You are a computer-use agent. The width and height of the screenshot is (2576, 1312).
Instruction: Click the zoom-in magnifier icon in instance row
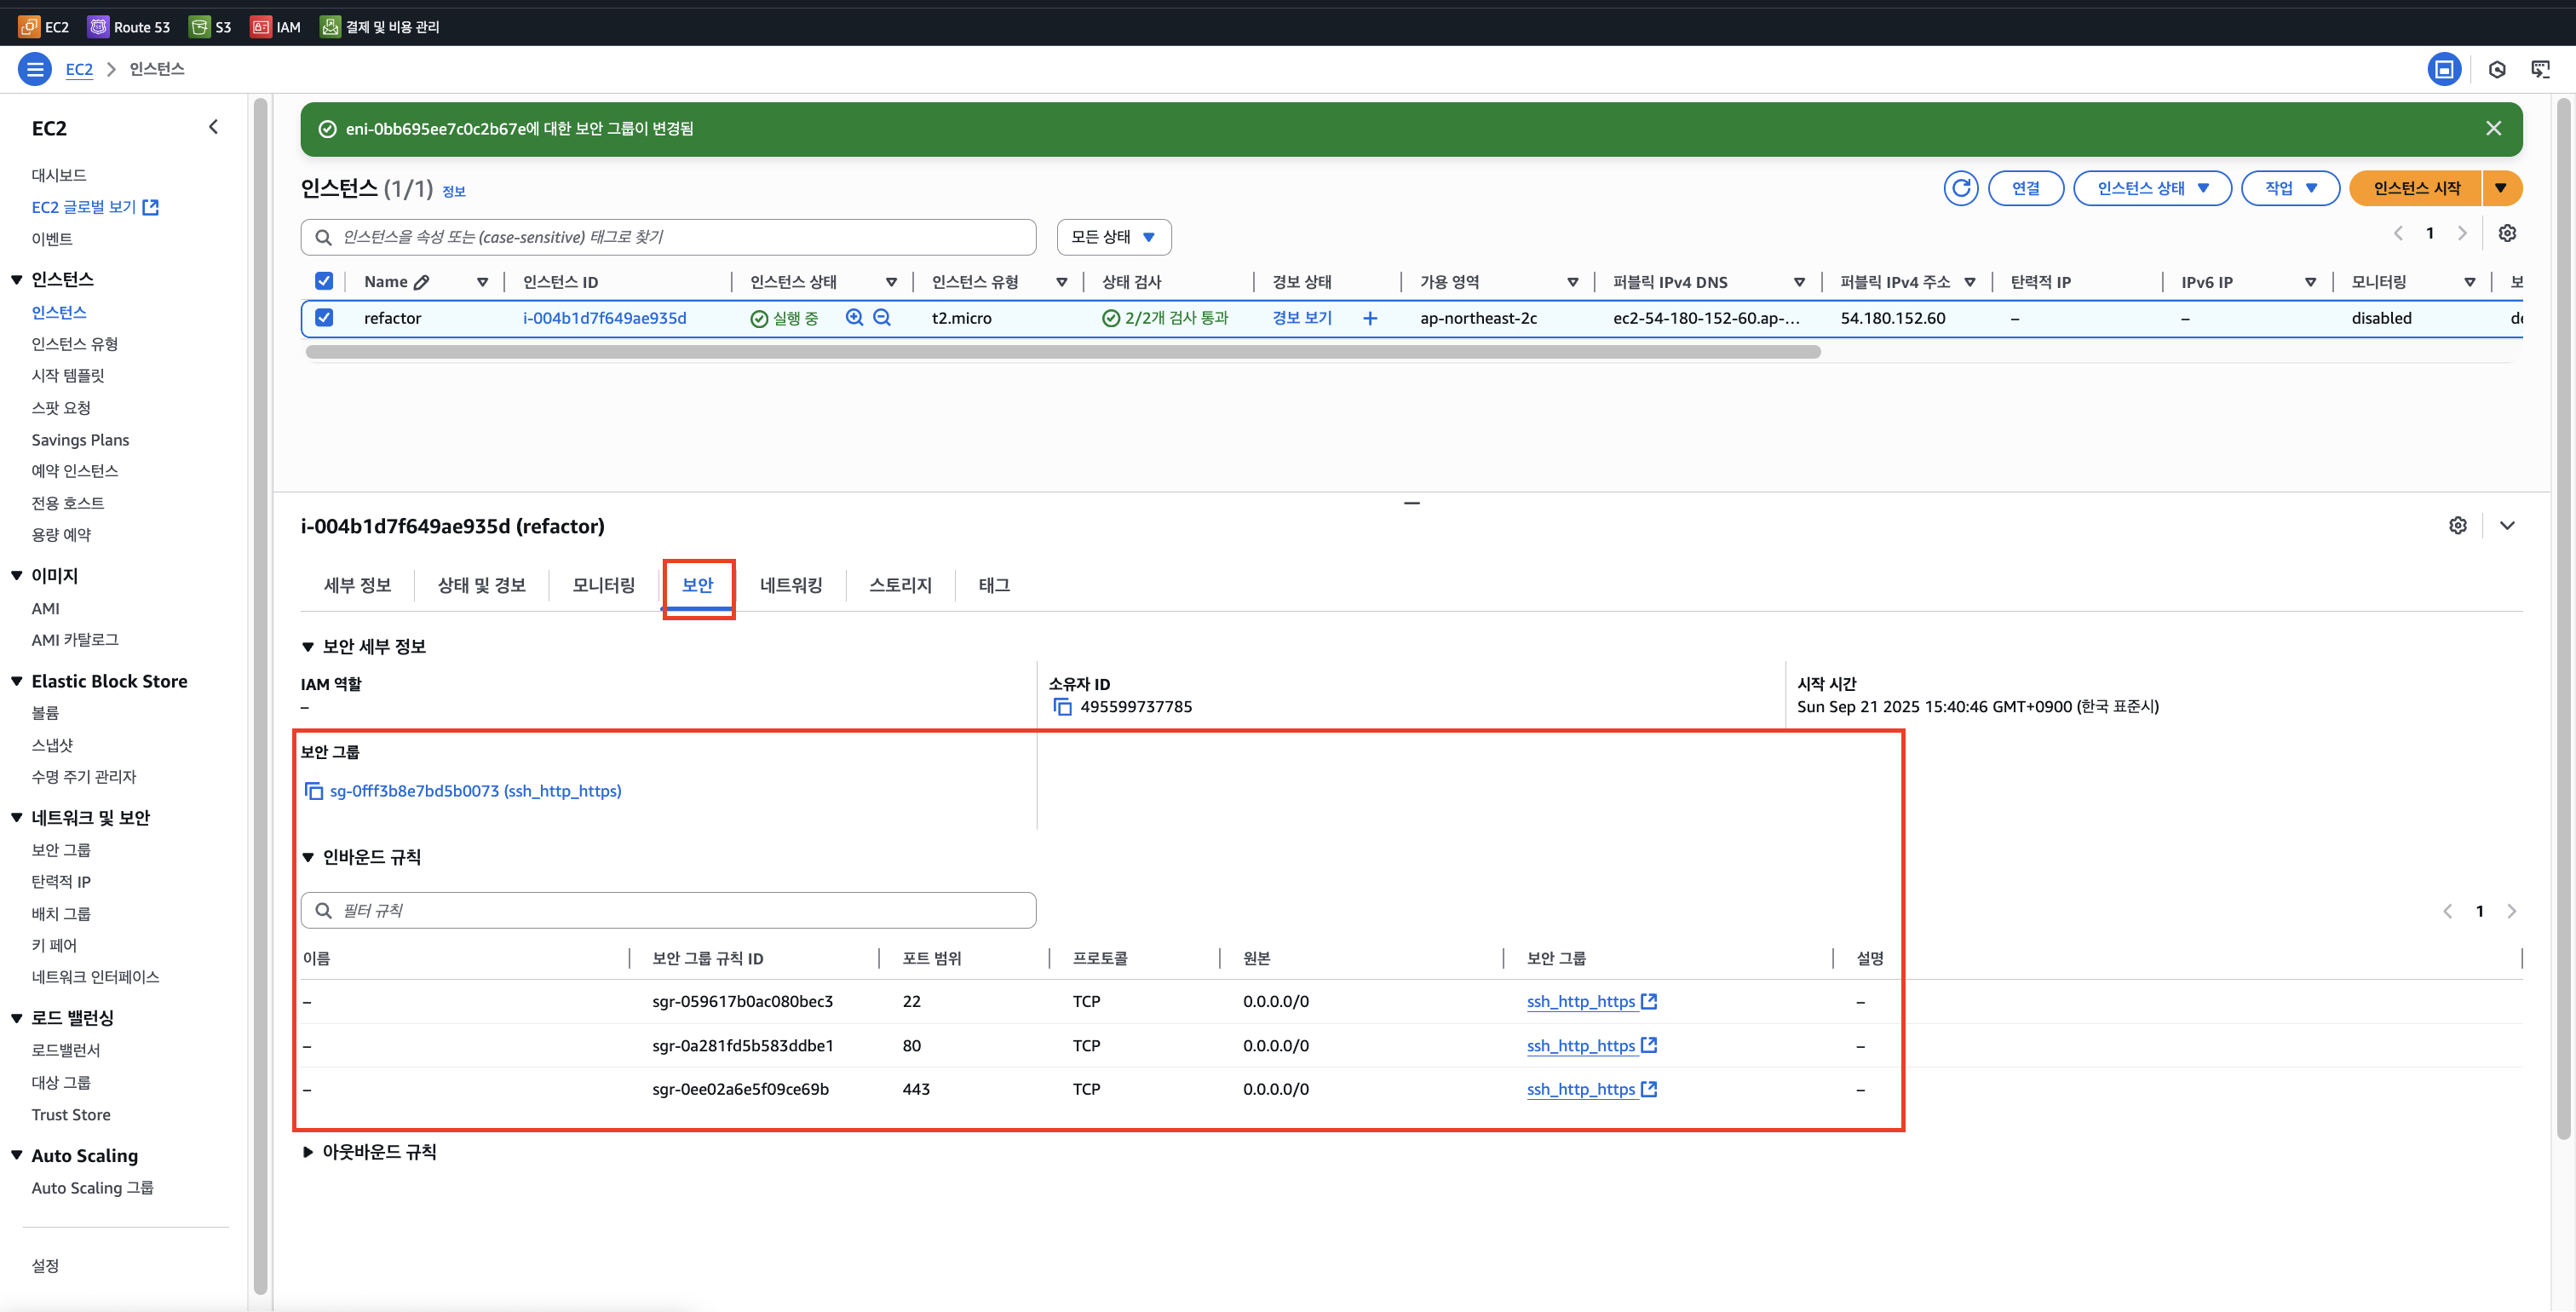click(854, 317)
